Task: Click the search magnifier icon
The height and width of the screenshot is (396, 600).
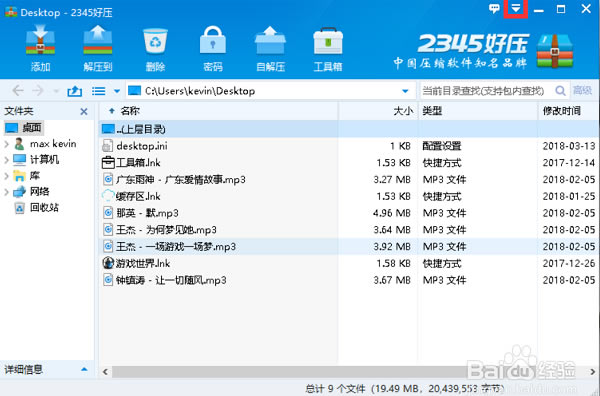Action: (x=560, y=91)
